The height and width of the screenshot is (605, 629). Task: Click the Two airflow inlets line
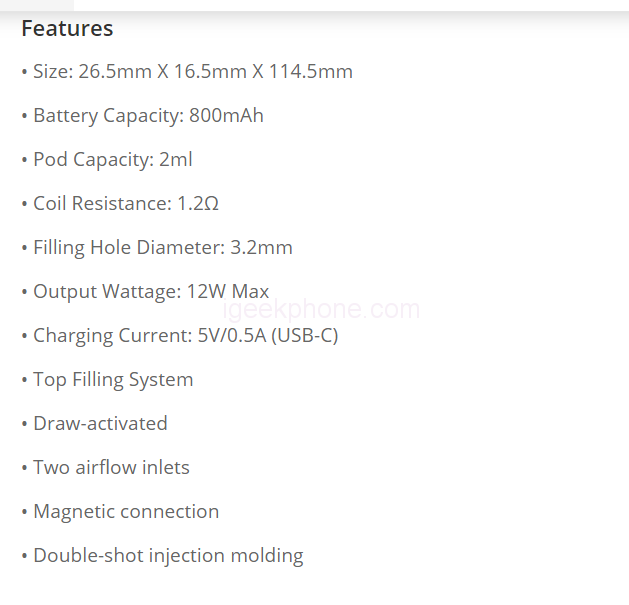[111, 468]
